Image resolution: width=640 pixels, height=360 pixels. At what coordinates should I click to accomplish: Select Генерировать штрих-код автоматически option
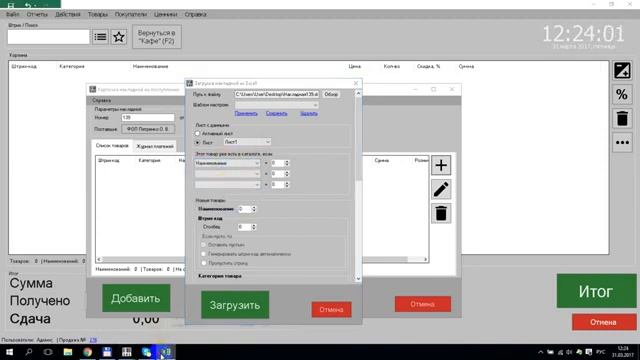[203, 254]
